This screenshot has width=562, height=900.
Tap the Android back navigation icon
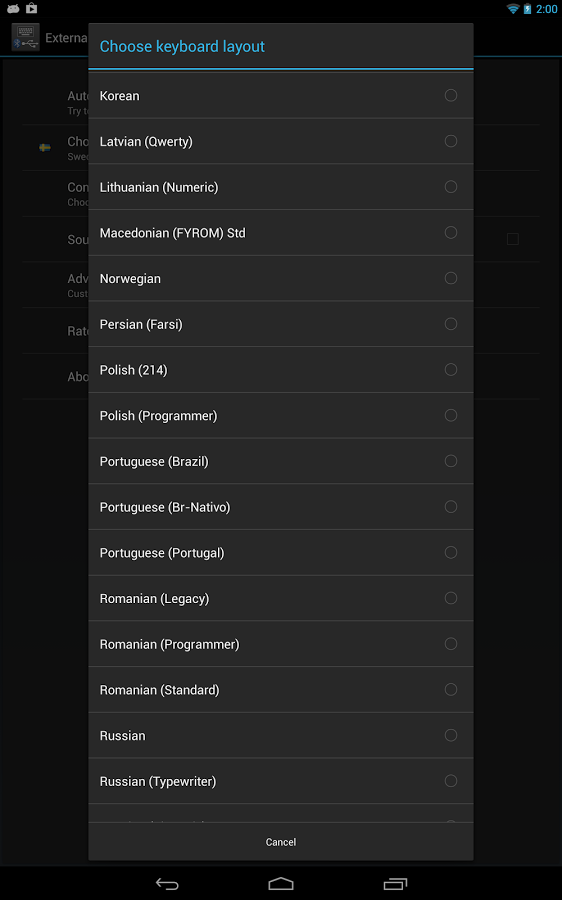pos(167,884)
